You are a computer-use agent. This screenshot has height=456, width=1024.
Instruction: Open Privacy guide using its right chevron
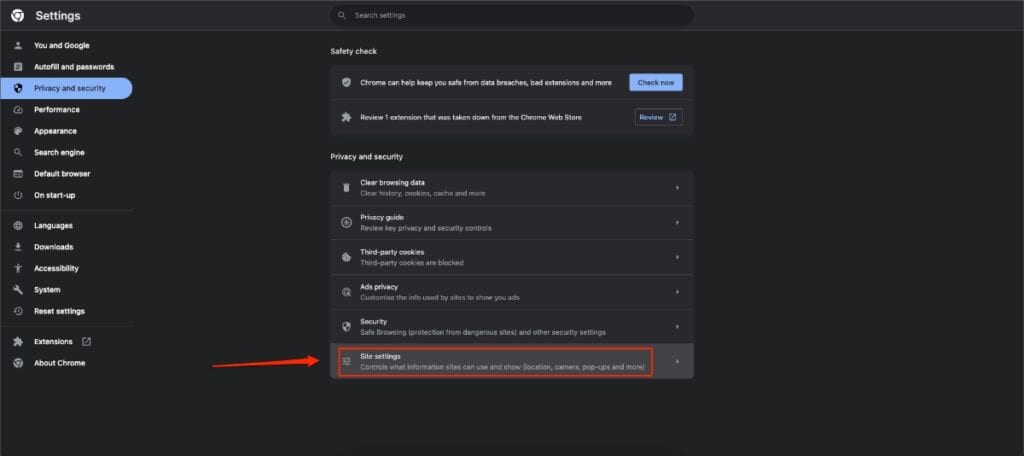[677, 223]
